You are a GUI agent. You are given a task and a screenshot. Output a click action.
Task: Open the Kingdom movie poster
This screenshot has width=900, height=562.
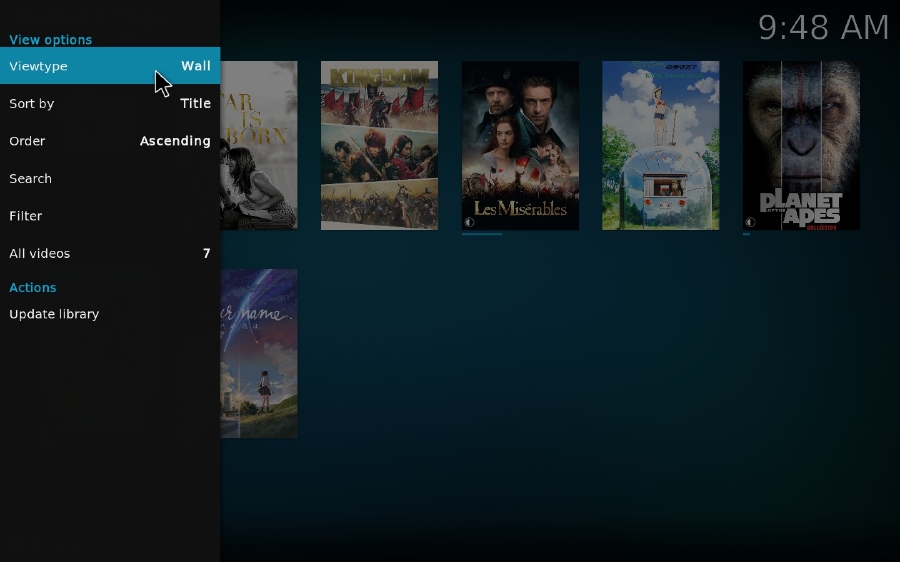point(379,145)
